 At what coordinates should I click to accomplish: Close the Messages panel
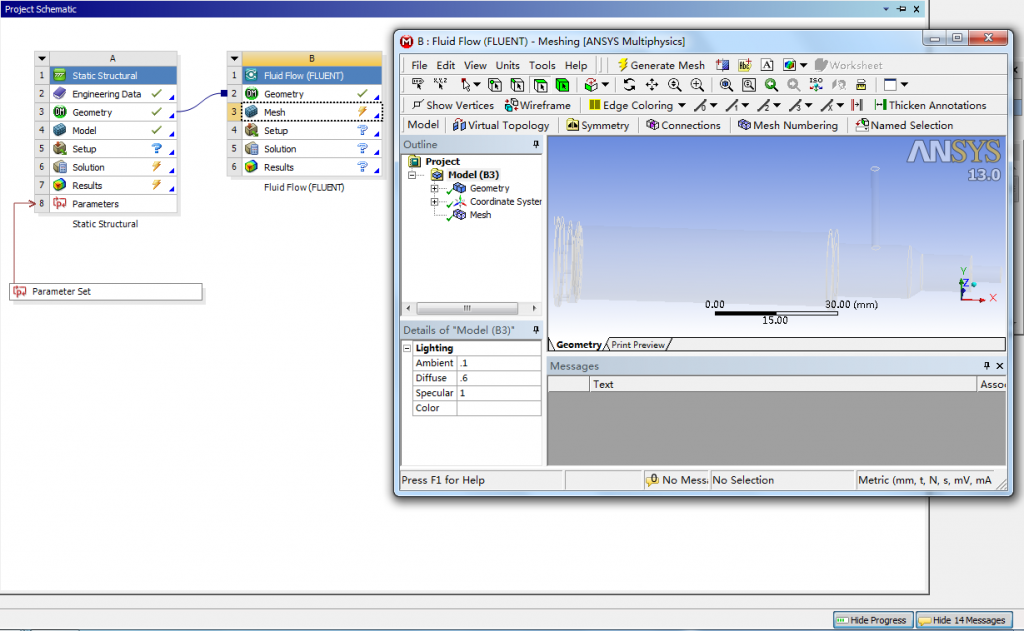999,366
